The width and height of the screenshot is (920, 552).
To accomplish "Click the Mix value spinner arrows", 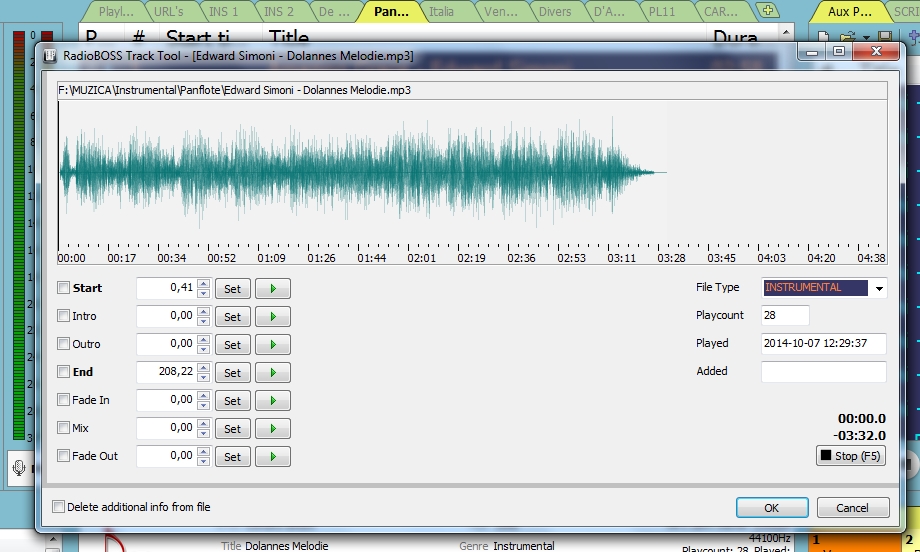I will tap(204, 428).
